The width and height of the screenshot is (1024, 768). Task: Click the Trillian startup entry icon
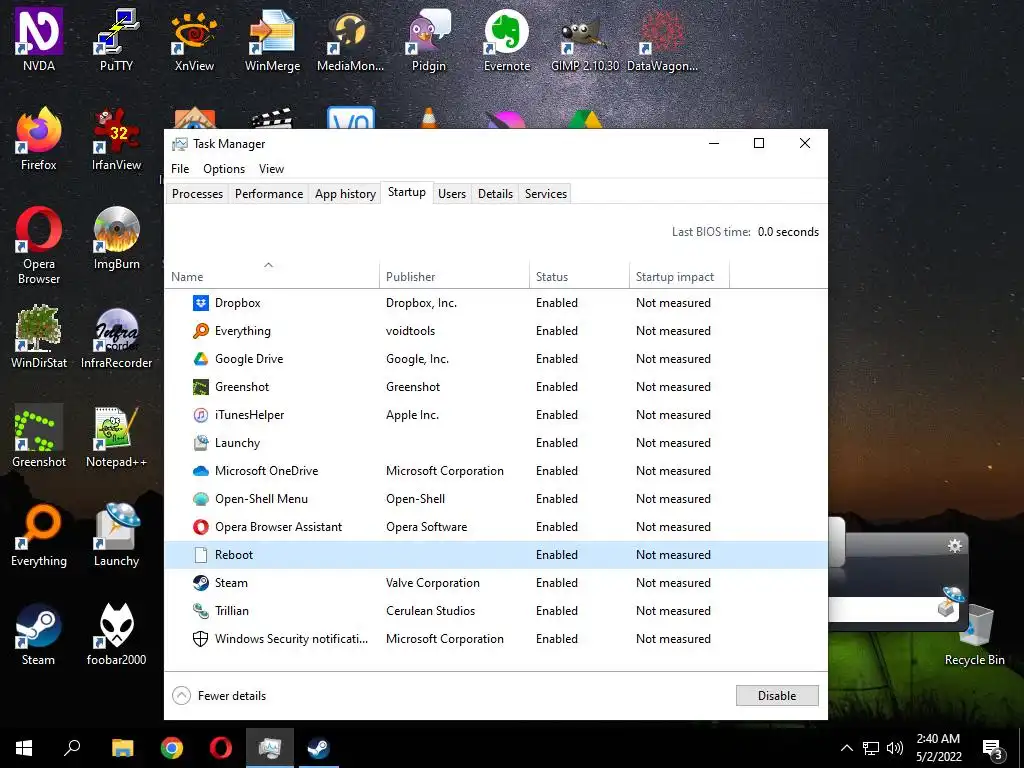tap(200, 611)
